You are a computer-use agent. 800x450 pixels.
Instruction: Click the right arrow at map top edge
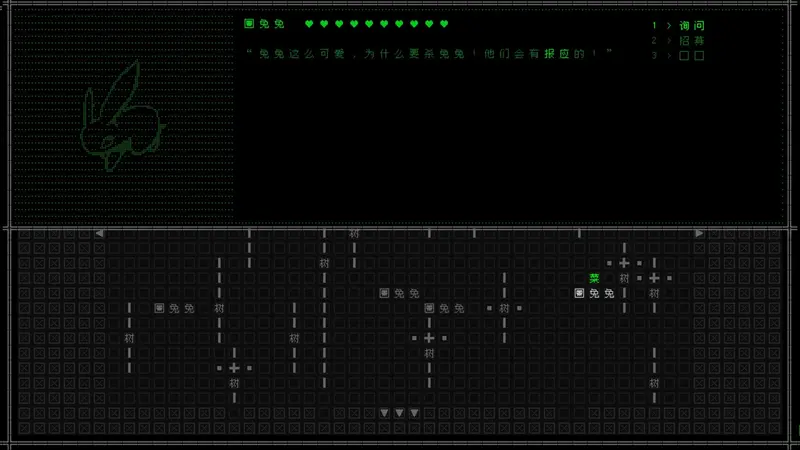[x=699, y=233]
